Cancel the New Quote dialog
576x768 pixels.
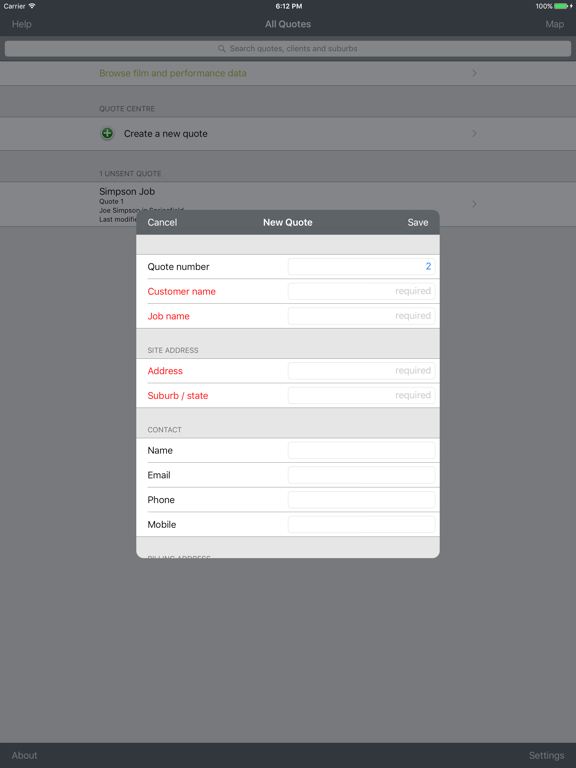[162, 222]
